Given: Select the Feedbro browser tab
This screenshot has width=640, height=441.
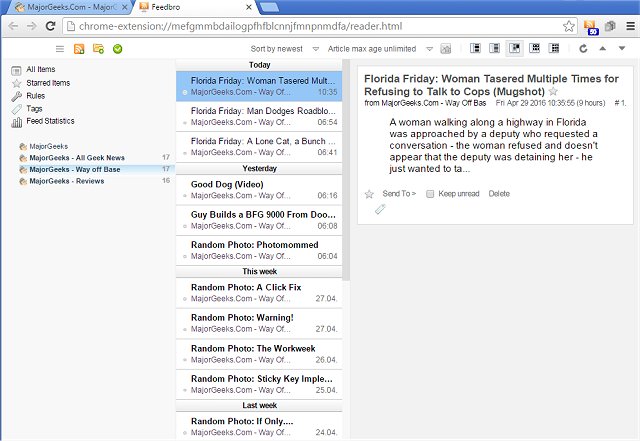Looking at the screenshot, I should pyautogui.click(x=195, y=7).
